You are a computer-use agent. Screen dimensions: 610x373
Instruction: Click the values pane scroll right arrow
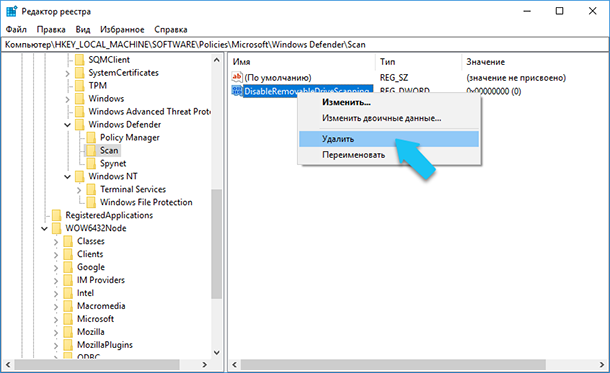(602, 365)
